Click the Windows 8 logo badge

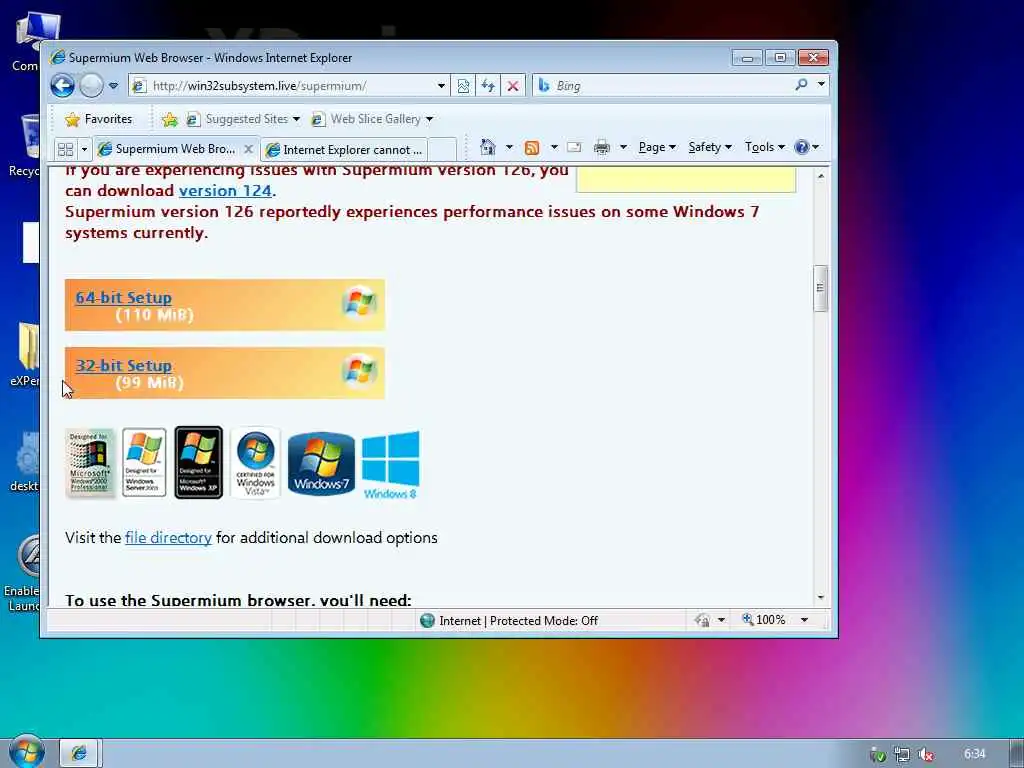tap(391, 466)
